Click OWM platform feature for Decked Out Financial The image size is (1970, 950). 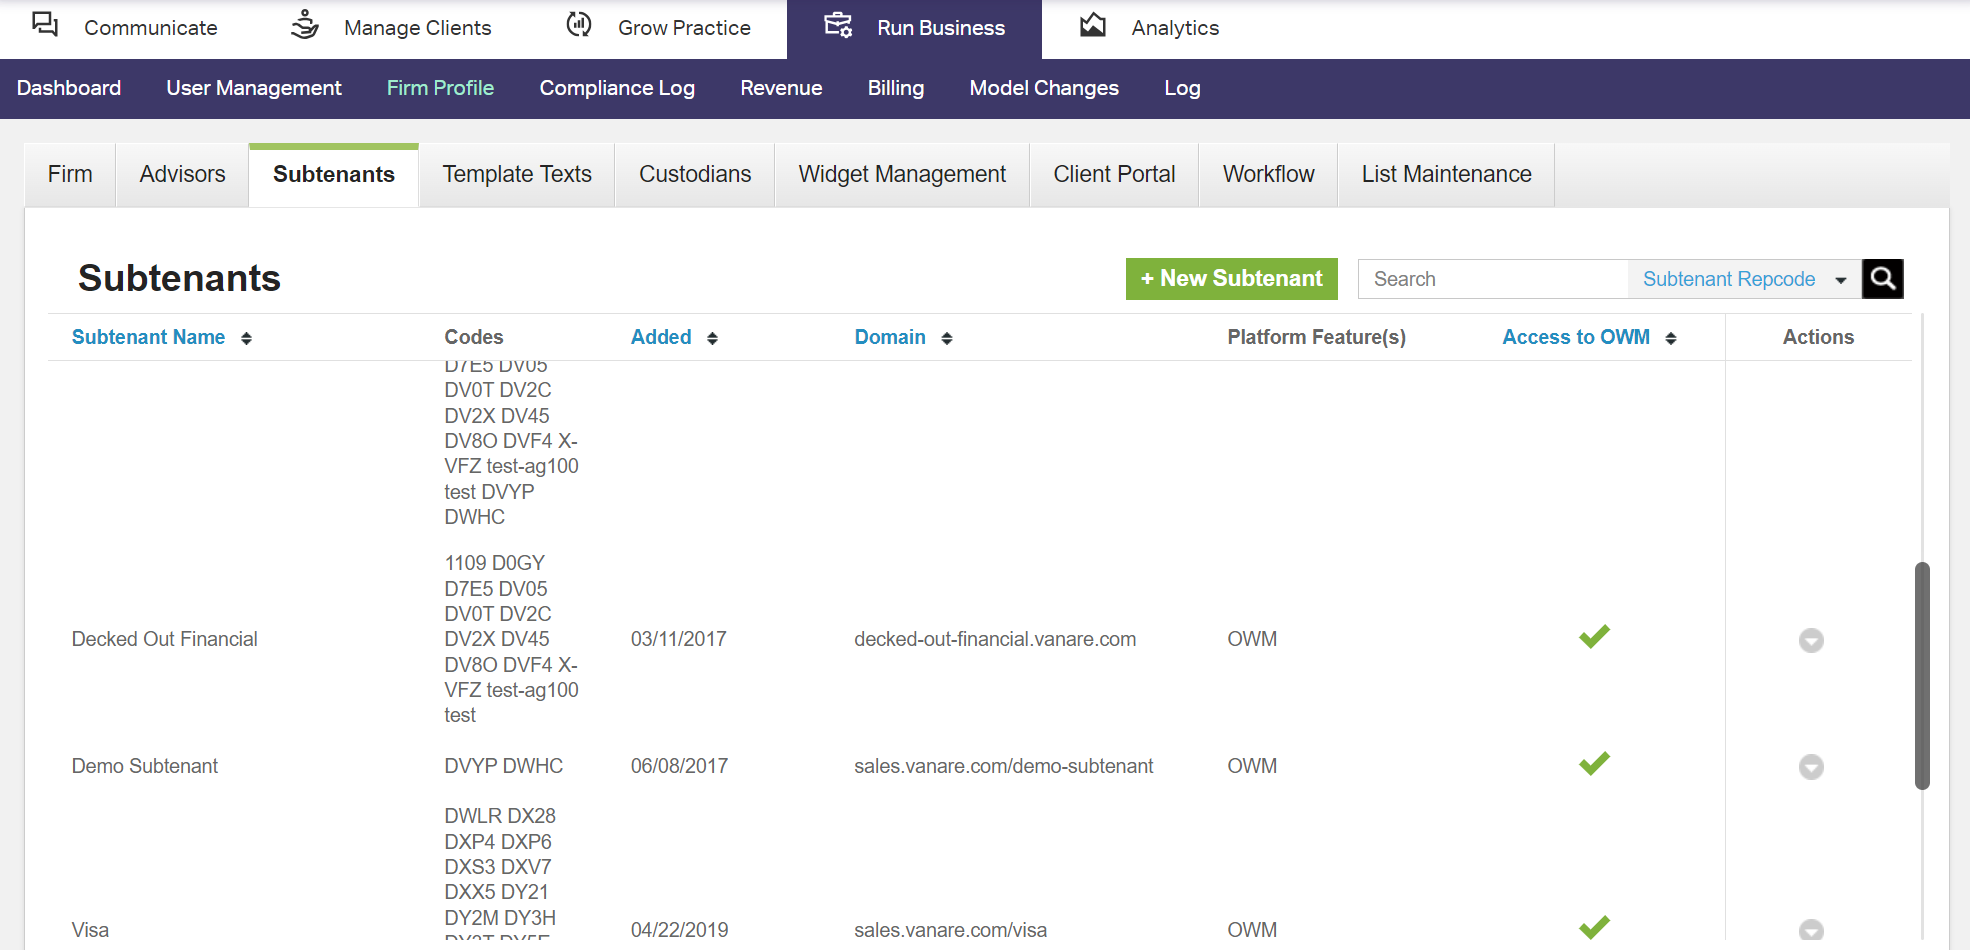(x=1252, y=639)
